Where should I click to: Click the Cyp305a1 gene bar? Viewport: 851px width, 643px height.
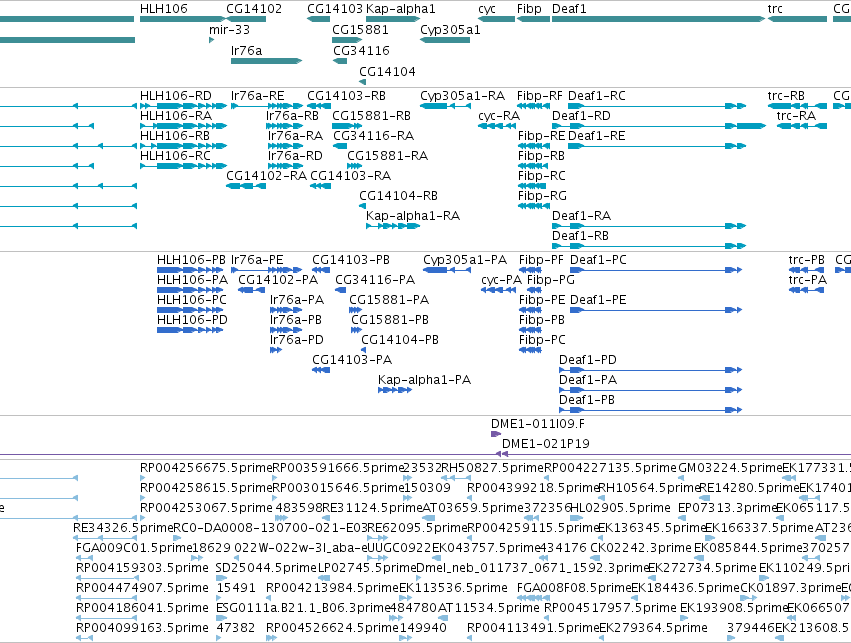(x=445, y=40)
